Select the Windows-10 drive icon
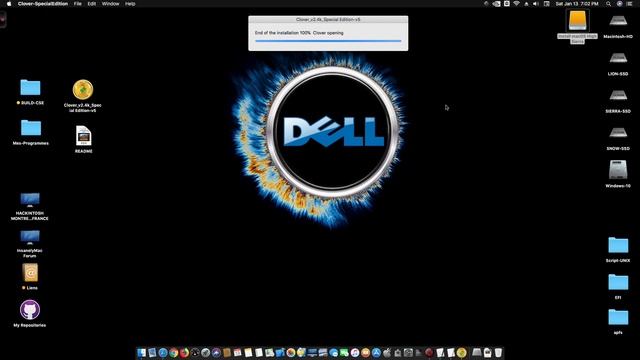This screenshot has width=640, height=360. 618,169
